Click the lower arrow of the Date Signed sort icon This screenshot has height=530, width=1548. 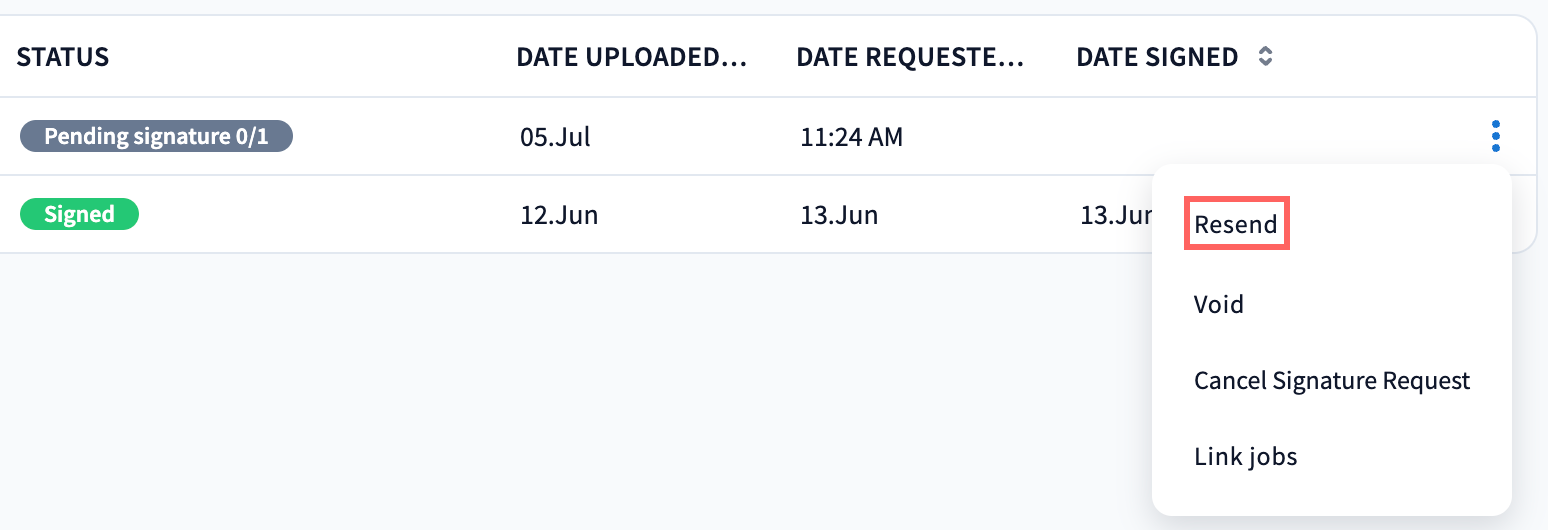coord(1265,63)
